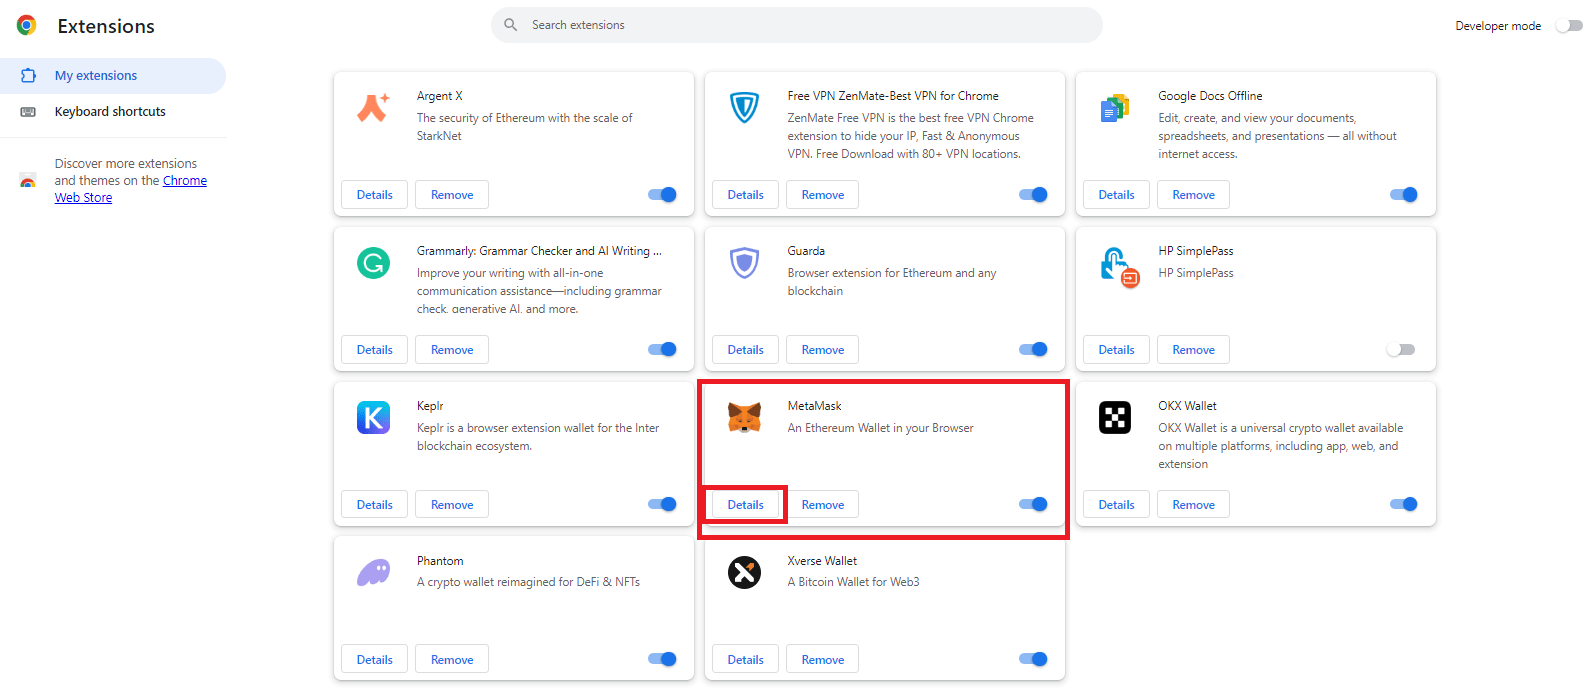This screenshot has width=1591, height=699.
Task: Click the Google Docs Offline icon
Action: coord(1115,107)
